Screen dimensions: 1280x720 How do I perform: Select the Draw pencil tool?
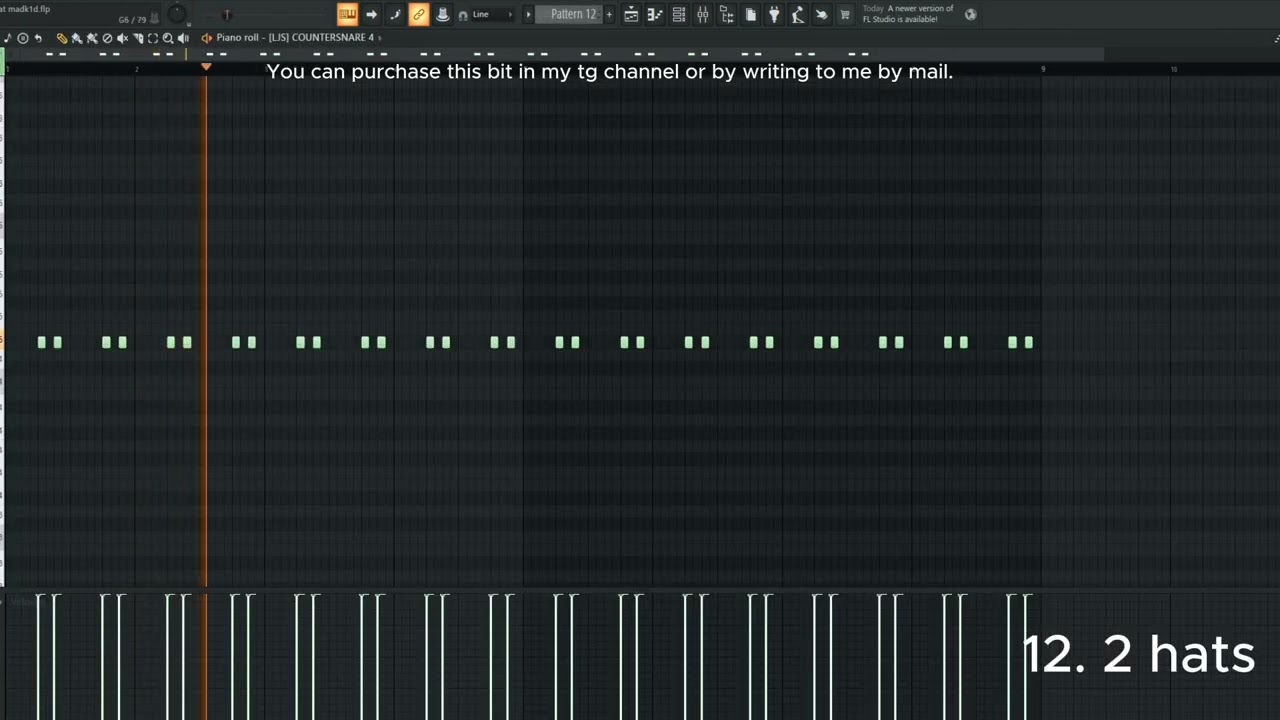point(62,38)
